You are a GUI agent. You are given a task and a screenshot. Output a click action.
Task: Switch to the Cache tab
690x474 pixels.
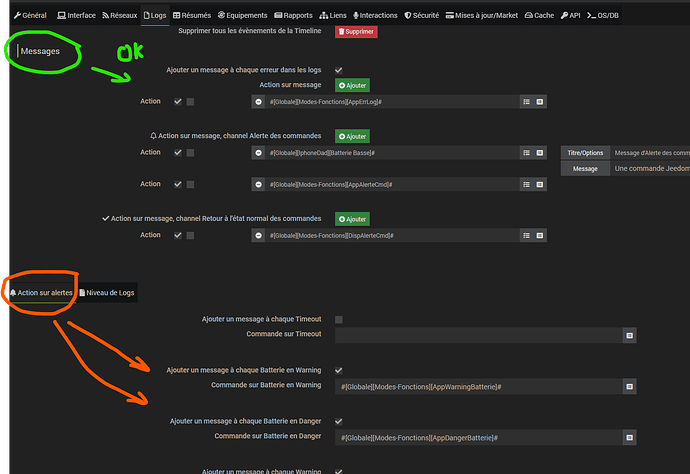[540, 15]
